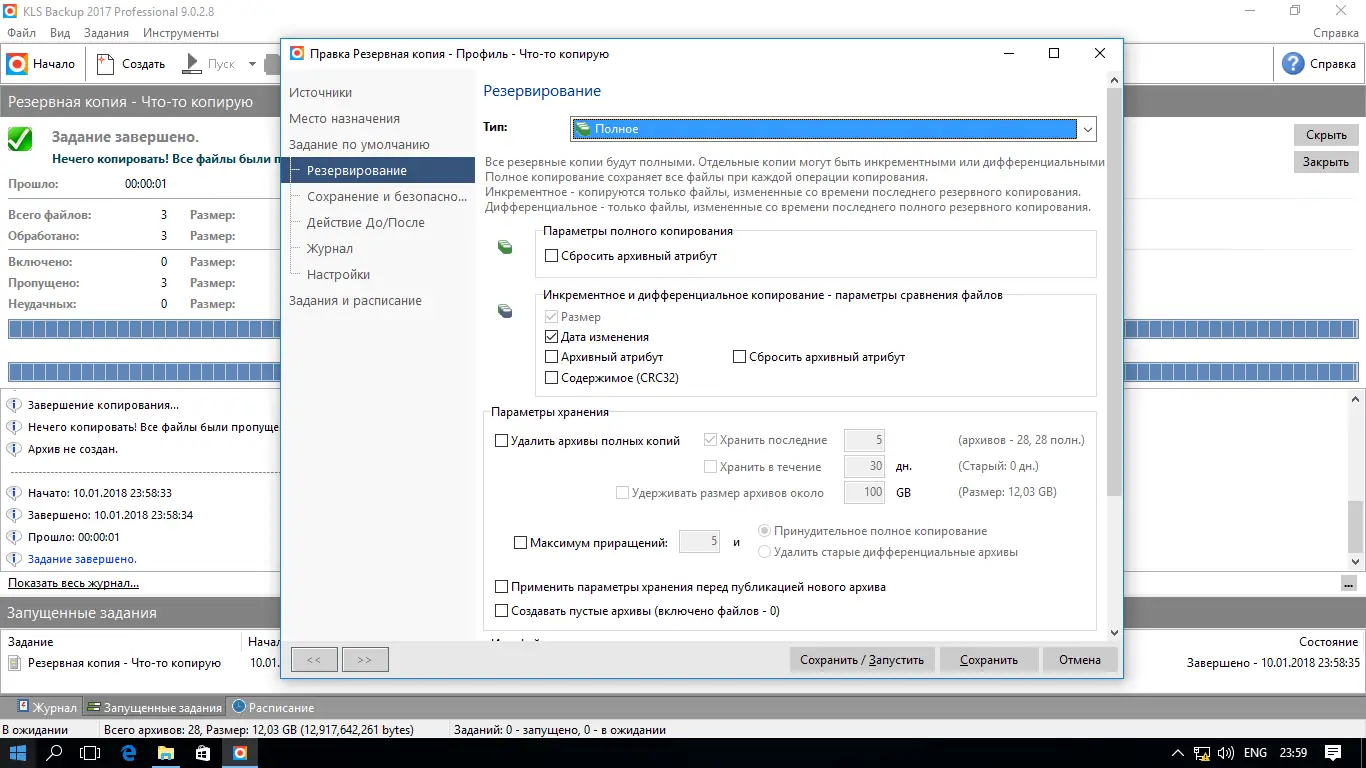Click task icon of Резервная копия row
The height and width of the screenshot is (768, 1366).
(15, 663)
